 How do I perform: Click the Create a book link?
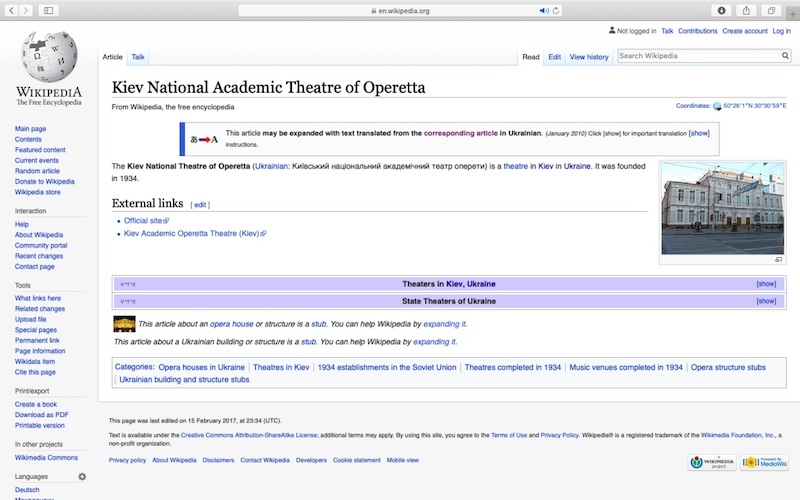tap(36, 405)
